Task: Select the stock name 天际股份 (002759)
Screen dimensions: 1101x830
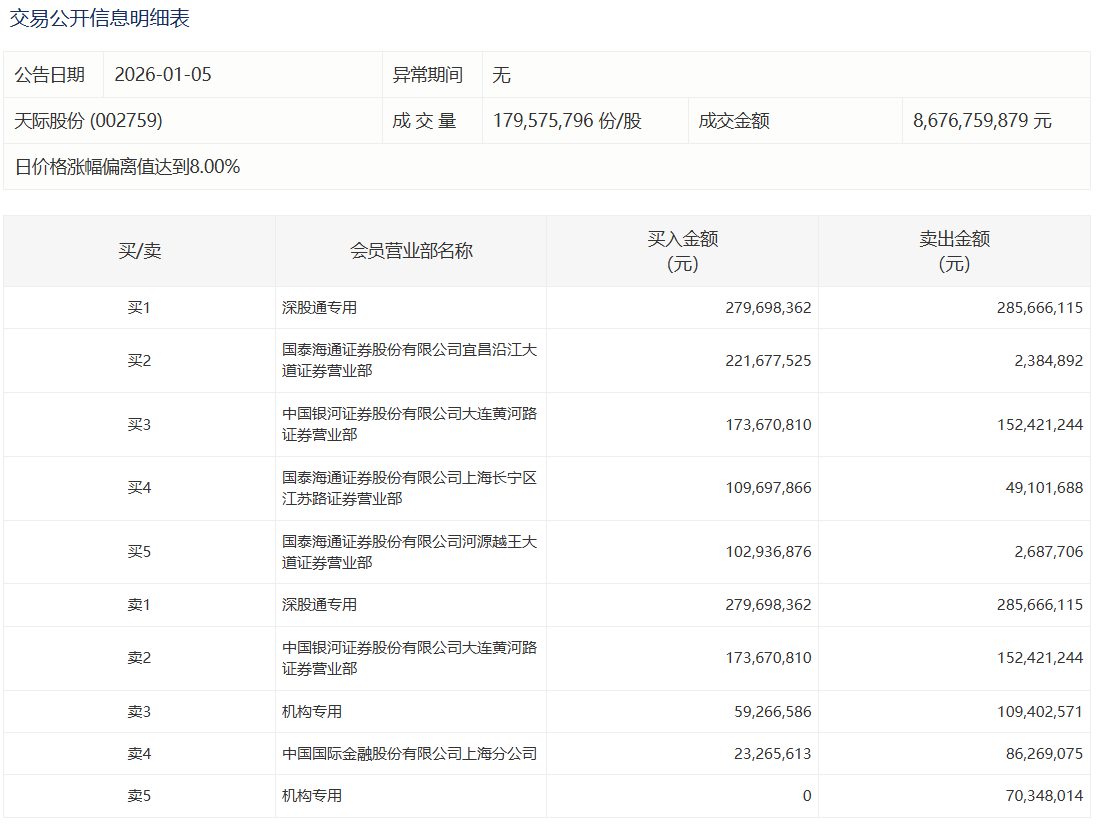Action: (89, 121)
